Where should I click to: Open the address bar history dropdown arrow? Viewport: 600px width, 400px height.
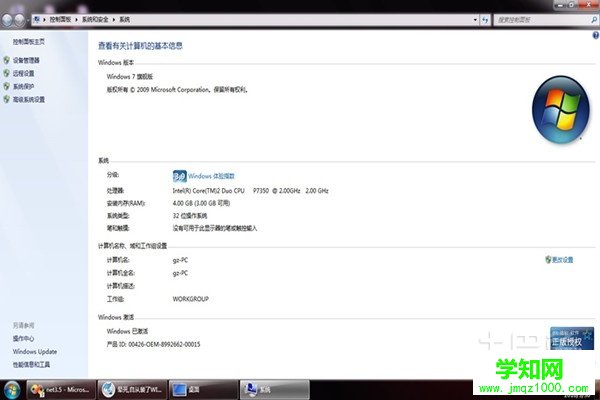point(475,20)
